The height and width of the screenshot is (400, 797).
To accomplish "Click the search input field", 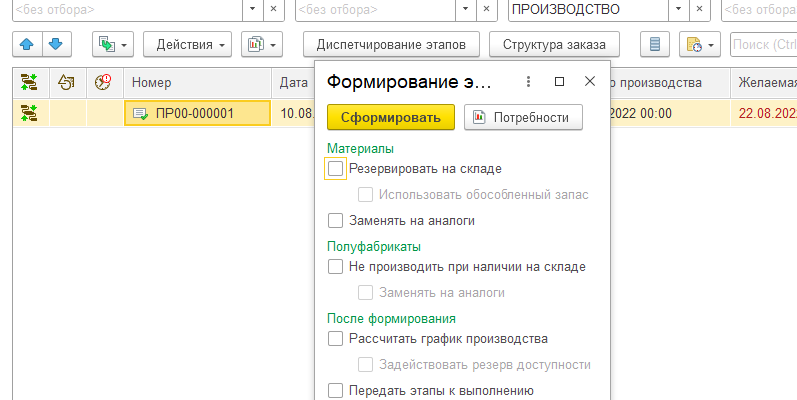I will (763, 45).
